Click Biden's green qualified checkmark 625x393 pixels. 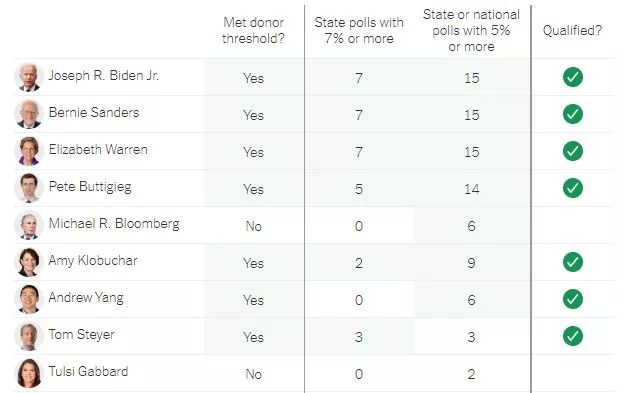click(x=573, y=77)
